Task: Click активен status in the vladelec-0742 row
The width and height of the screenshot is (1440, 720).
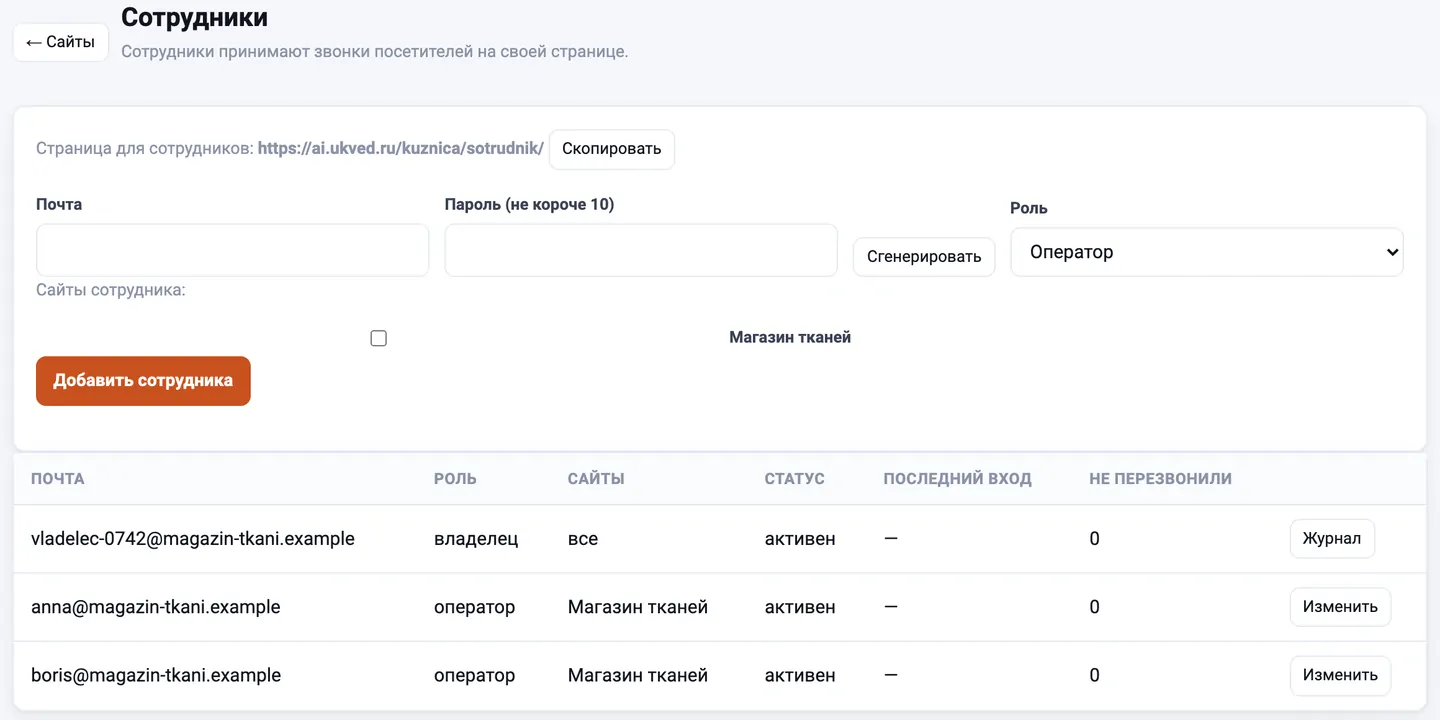Action: 800,539
